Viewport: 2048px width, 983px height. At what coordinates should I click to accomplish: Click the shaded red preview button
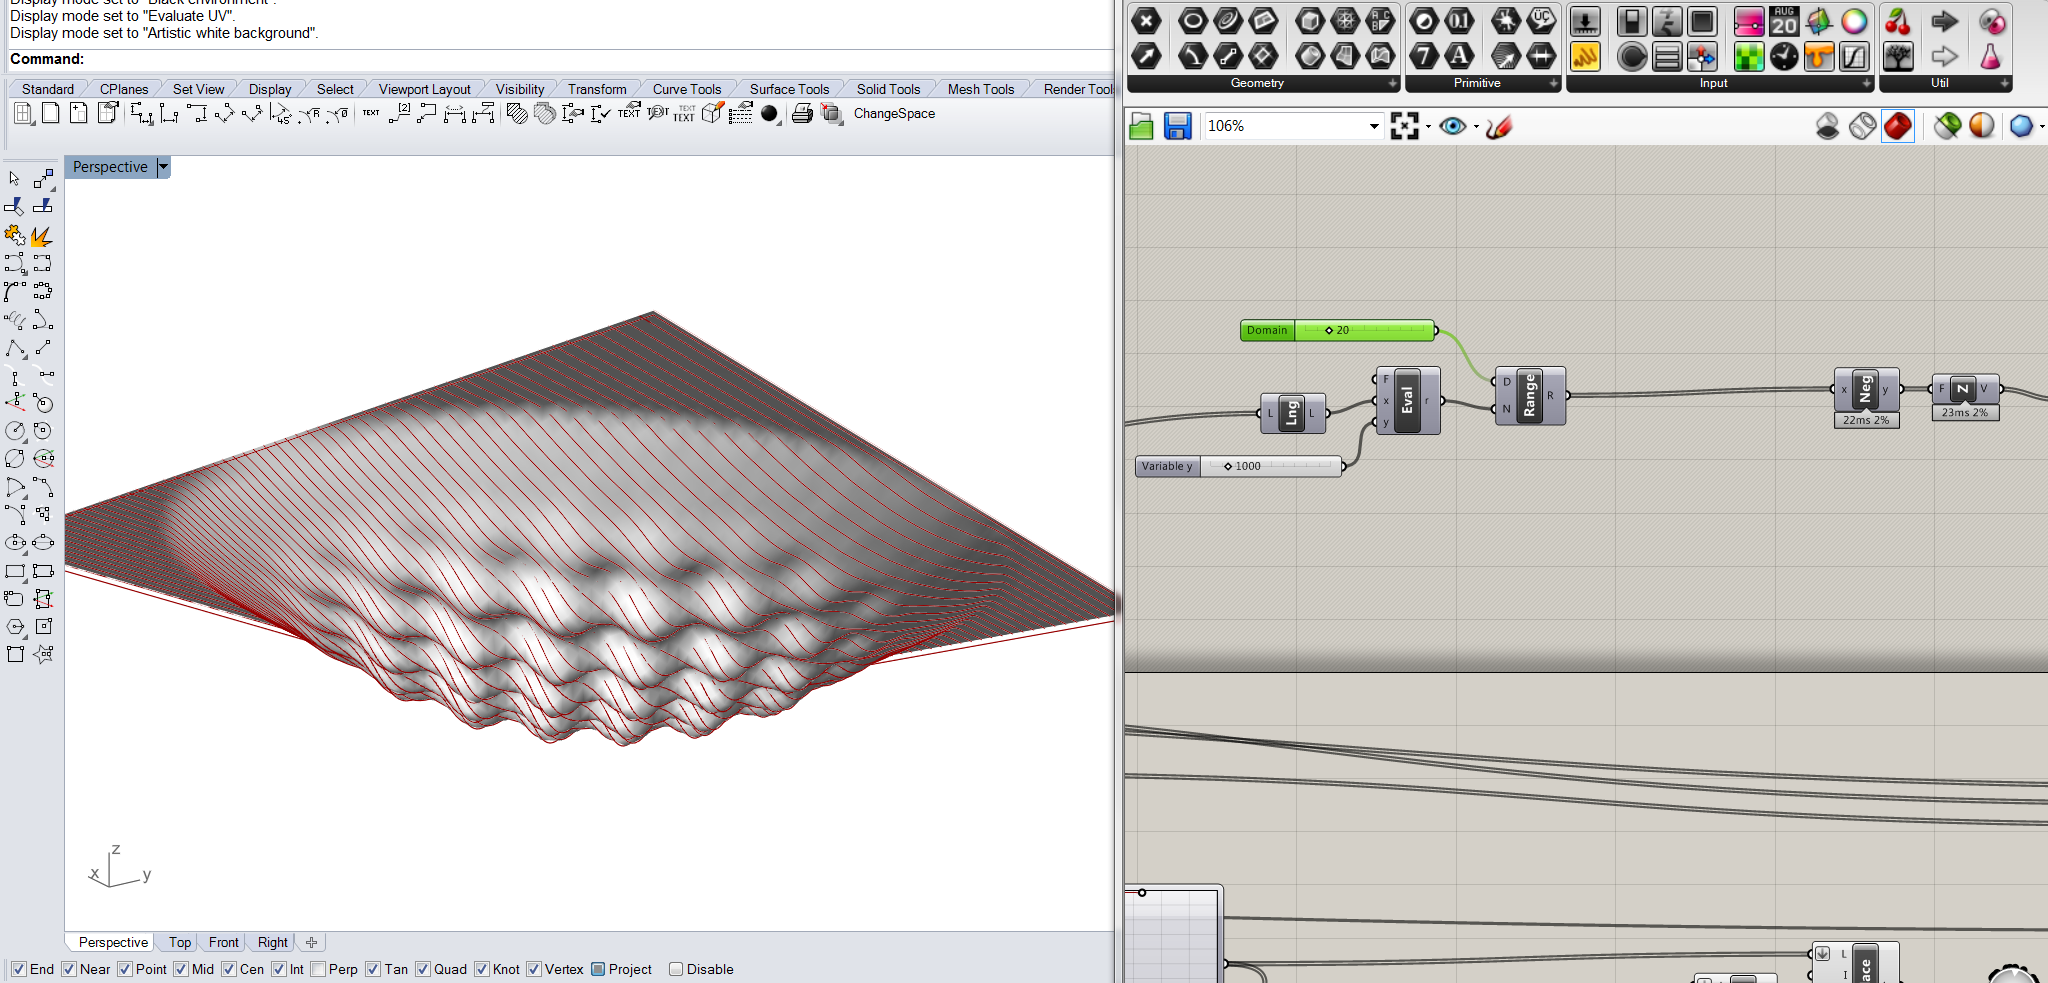pyautogui.click(x=1897, y=126)
